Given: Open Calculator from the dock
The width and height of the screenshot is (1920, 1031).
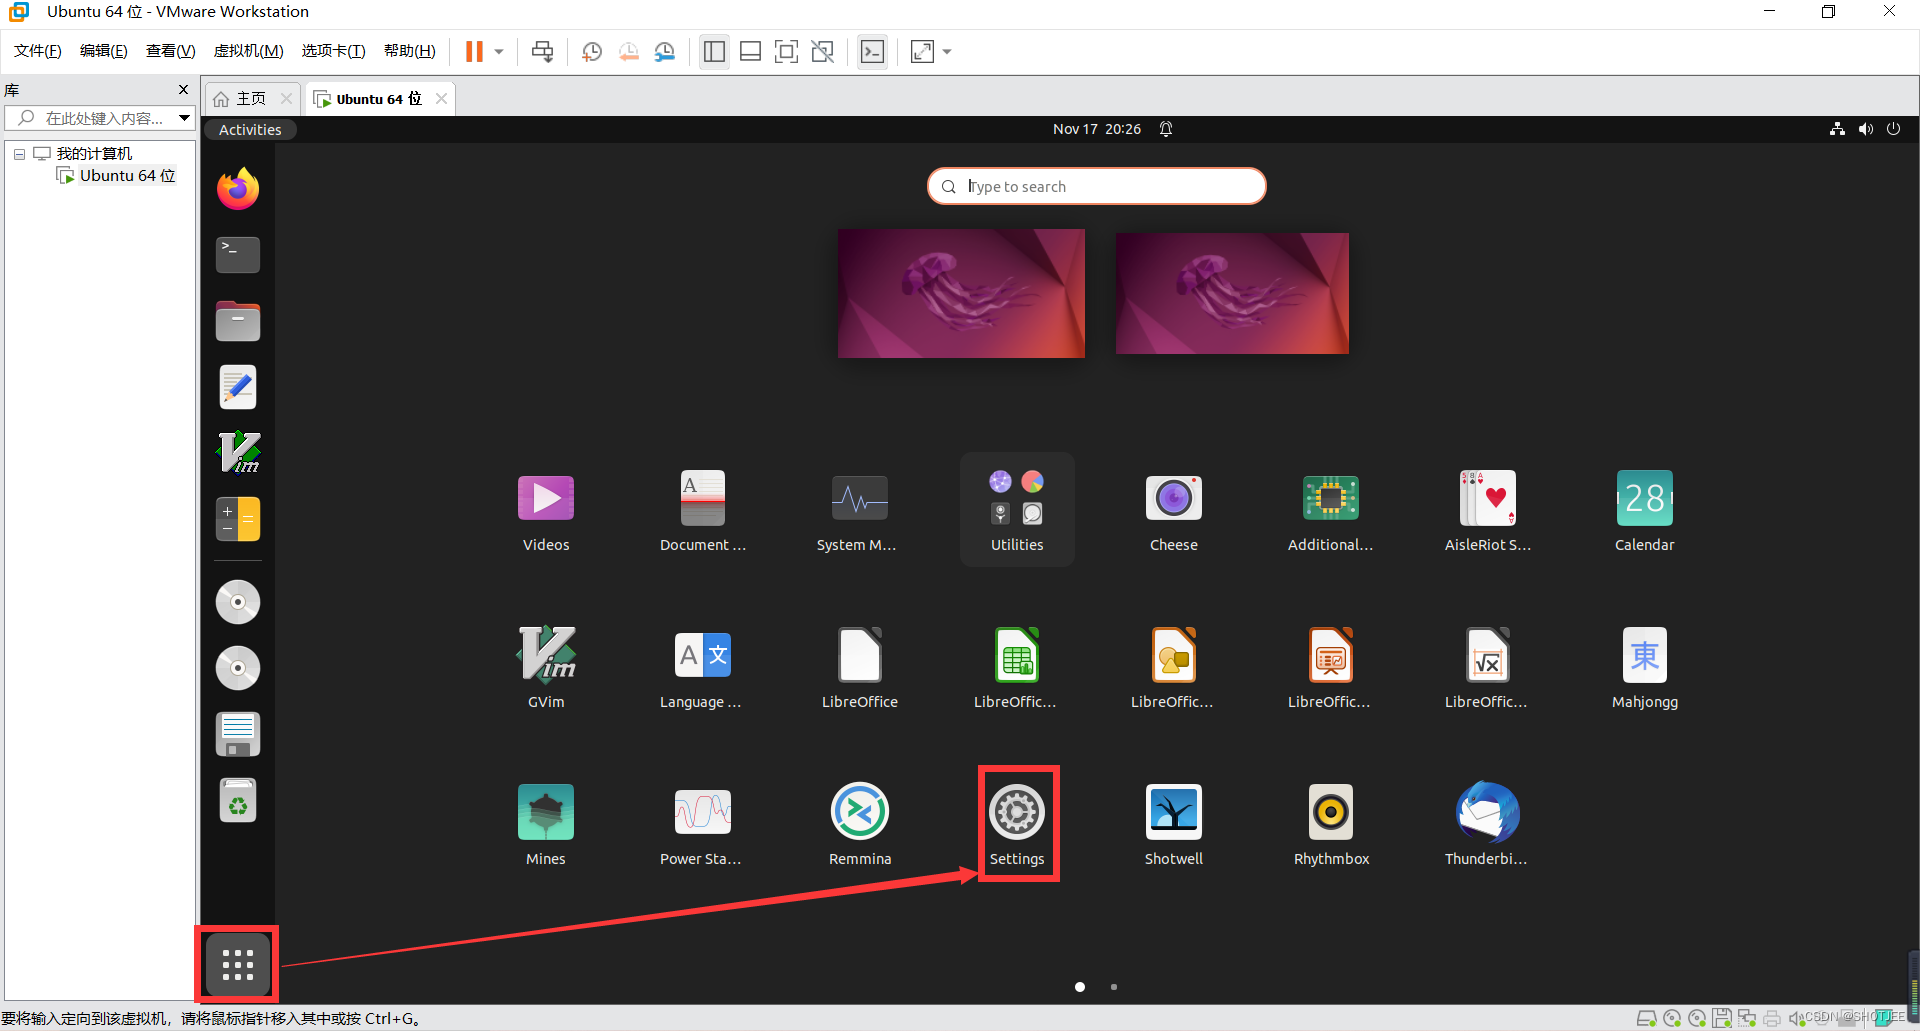Looking at the screenshot, I should (x=238, y=519).
